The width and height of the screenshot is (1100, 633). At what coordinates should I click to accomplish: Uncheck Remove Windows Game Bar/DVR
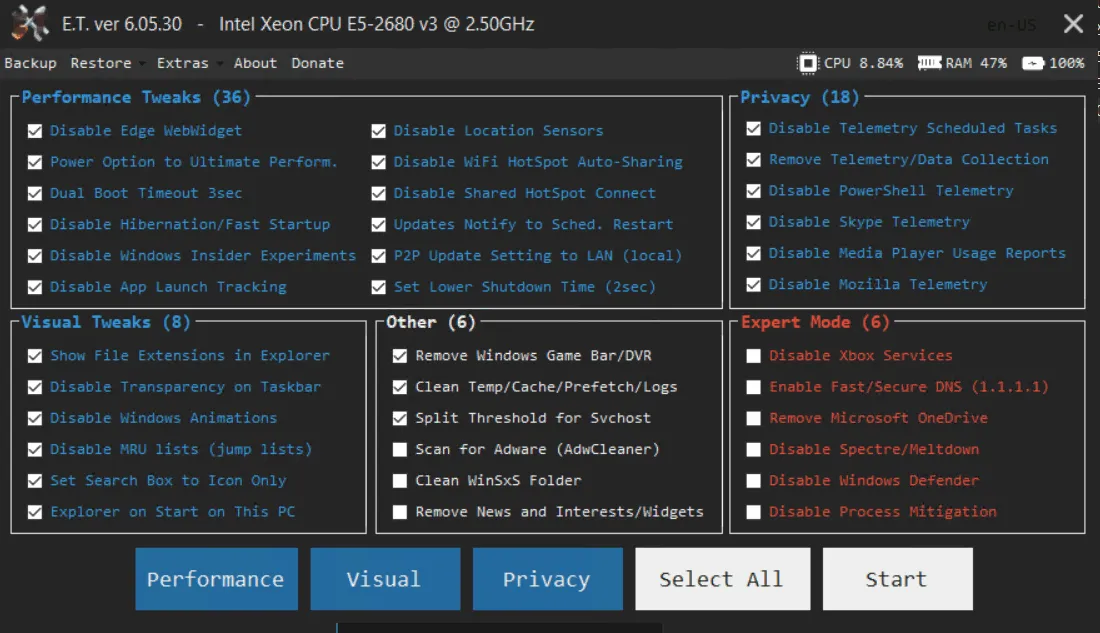click(x=400, y=356)
